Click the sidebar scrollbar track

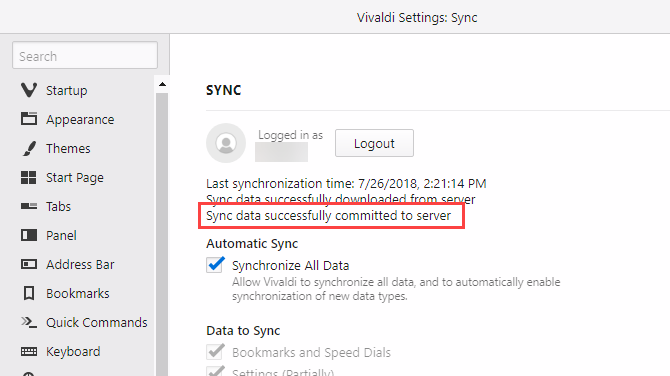(x=162, y=234)
